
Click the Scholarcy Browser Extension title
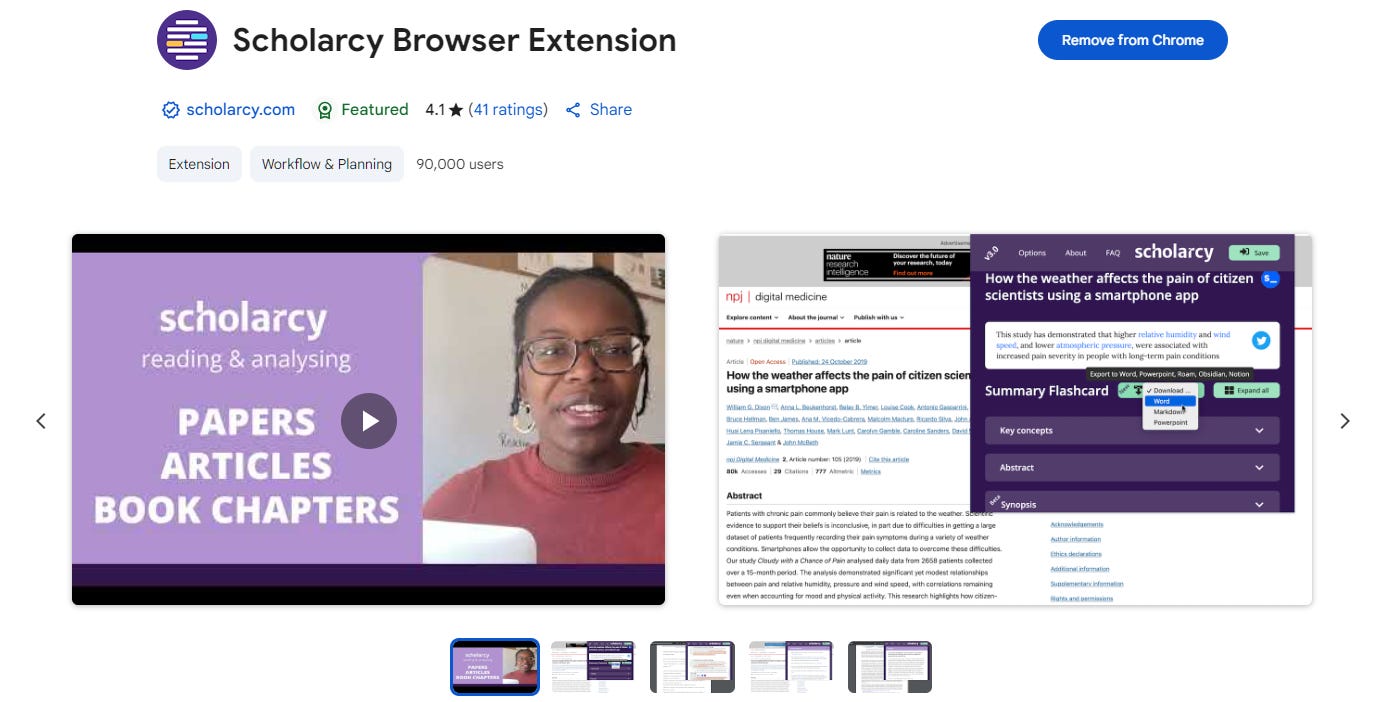point(454,40)
